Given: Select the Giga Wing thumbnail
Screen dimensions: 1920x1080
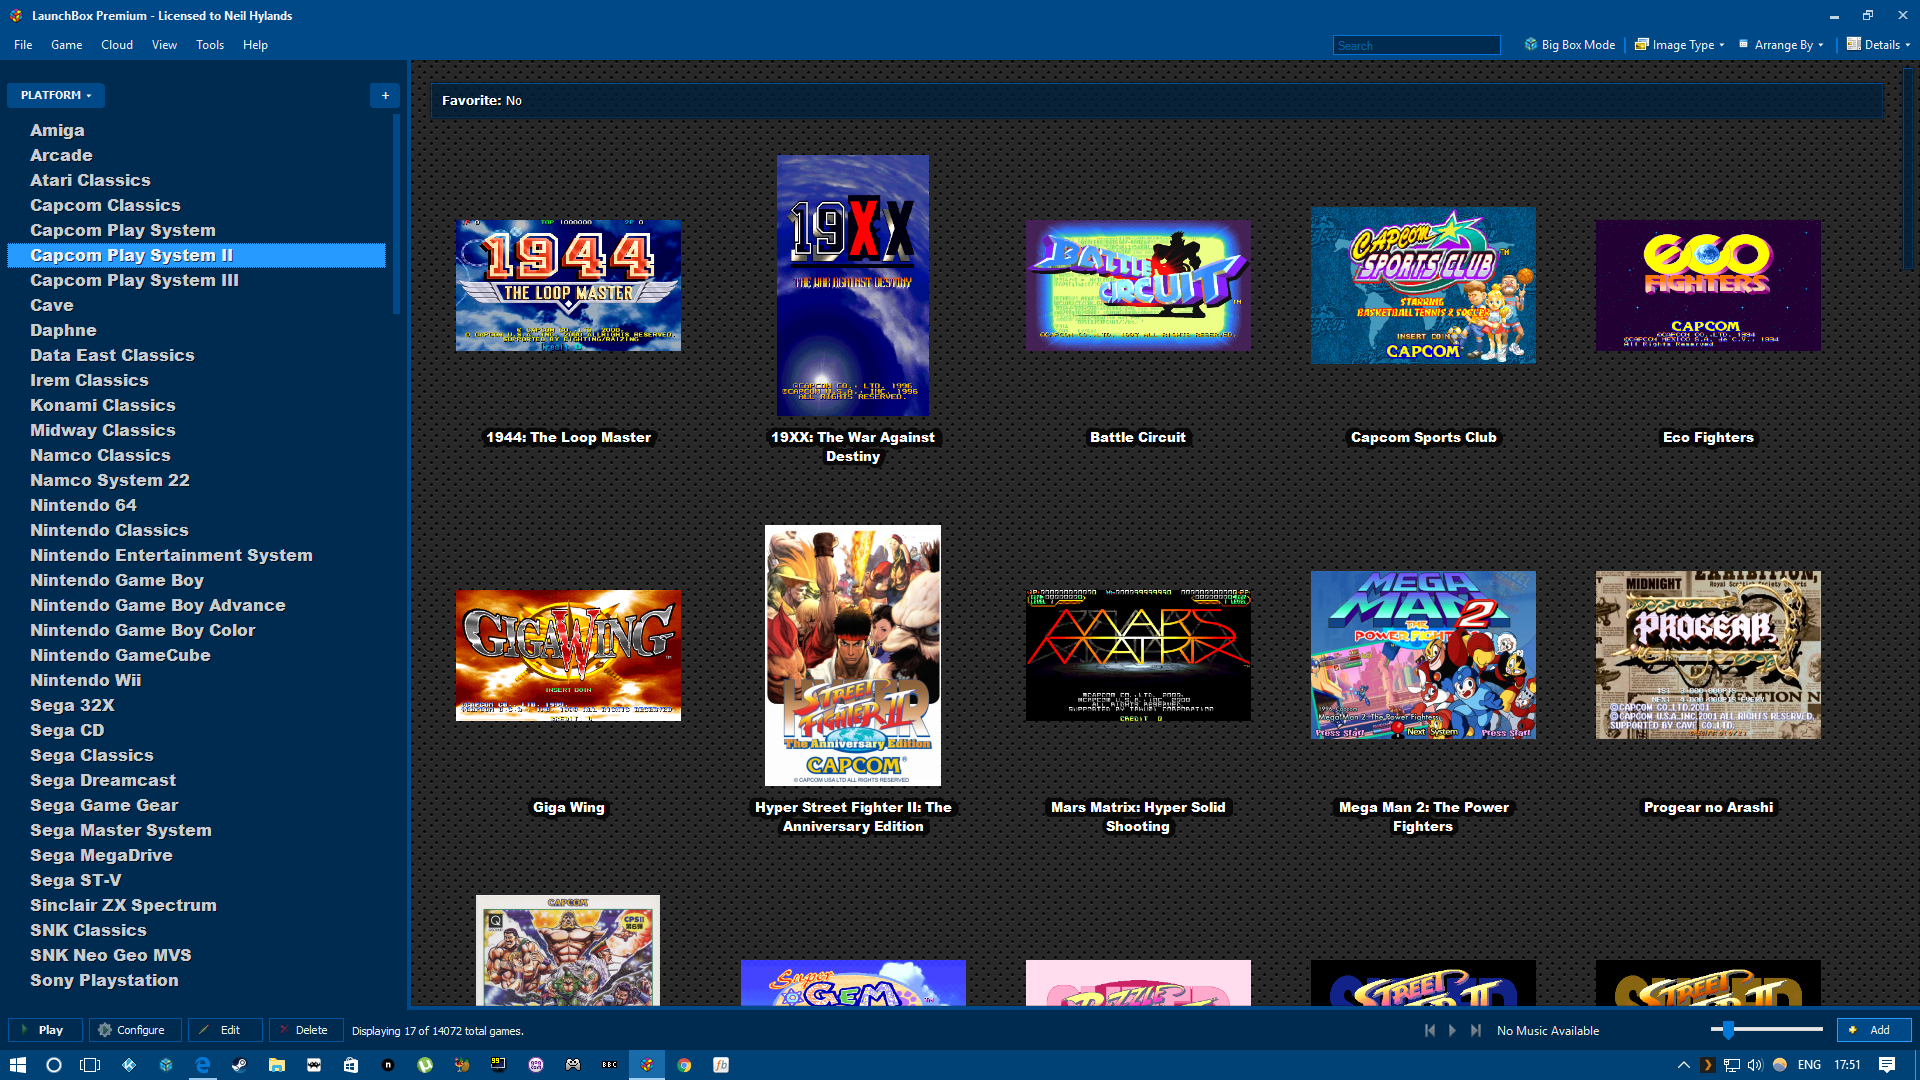Looking at the screenshot, I should (x=568, y=655).
